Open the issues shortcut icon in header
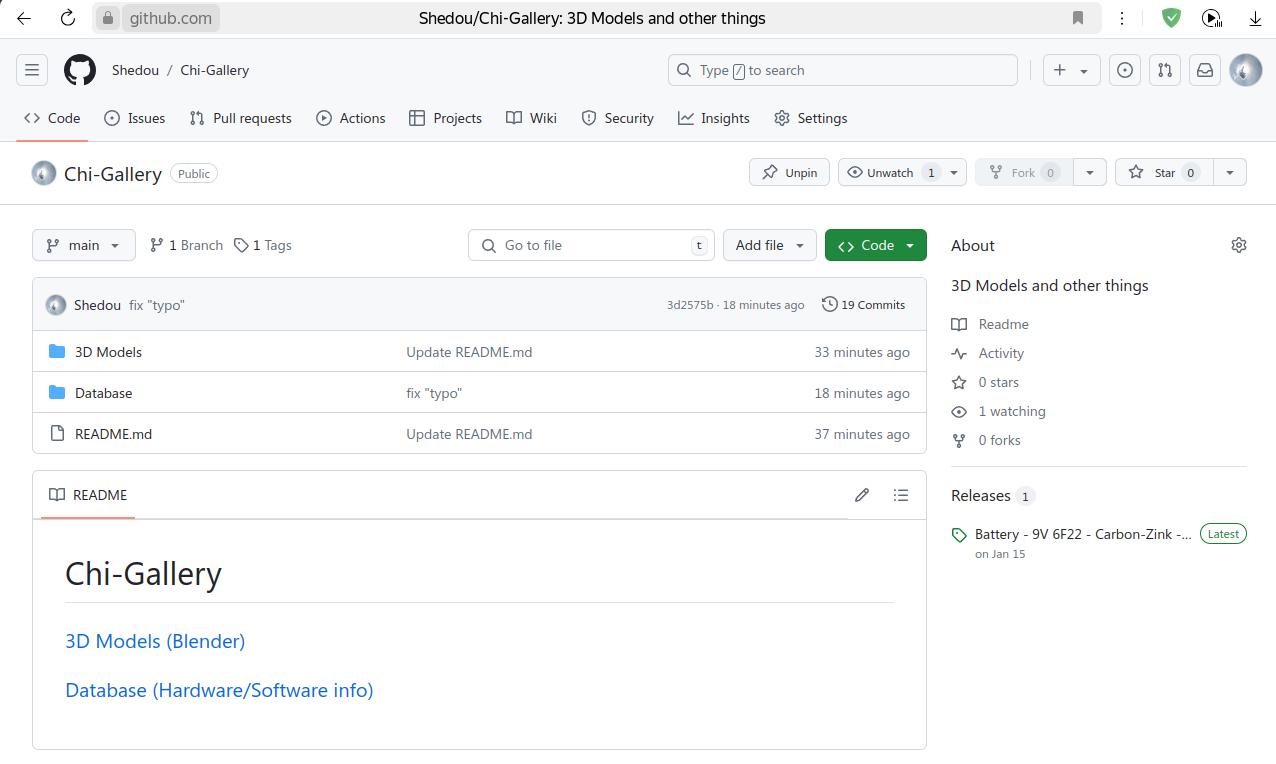Image resolution: width=1276 pixels, height=764 pixels. pyautogui.click(x=1125, y=70)
